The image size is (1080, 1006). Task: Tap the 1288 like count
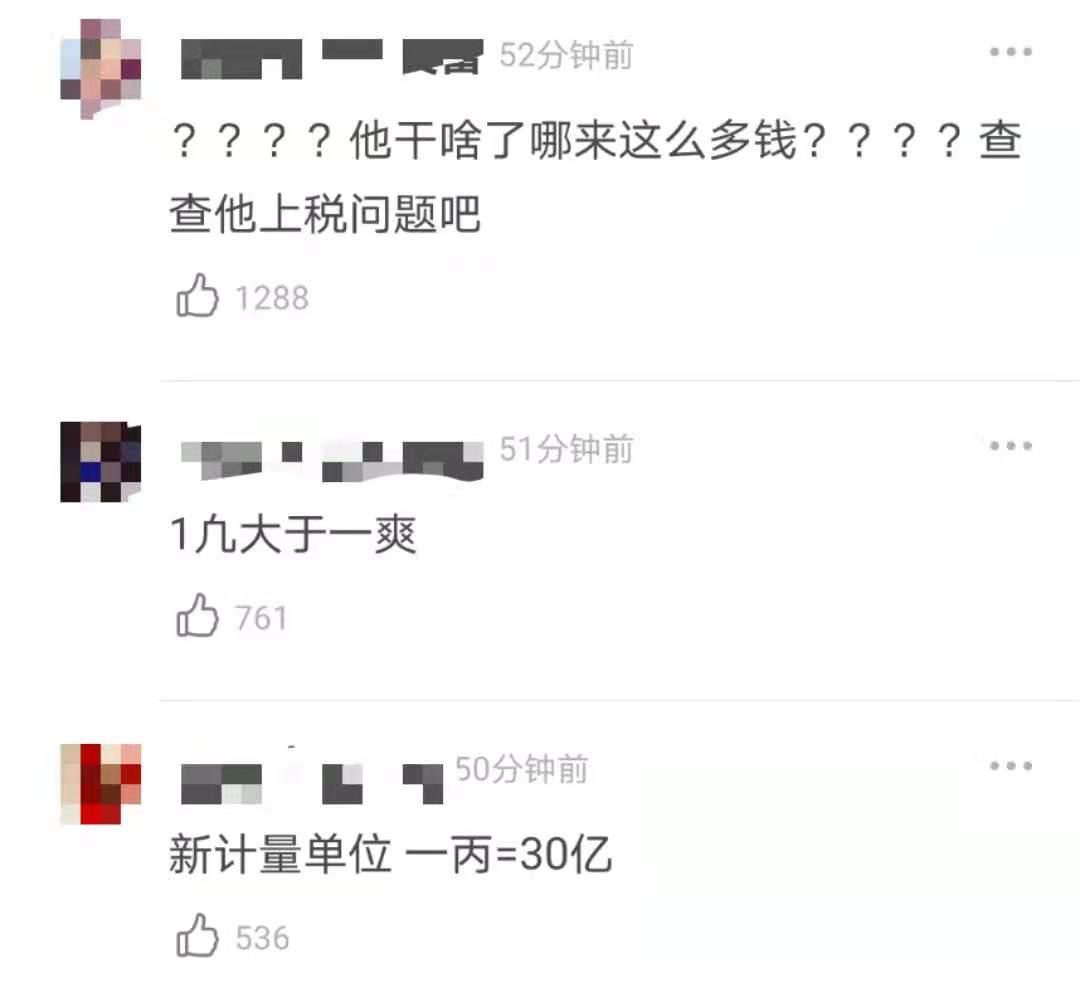coord(272,298)
